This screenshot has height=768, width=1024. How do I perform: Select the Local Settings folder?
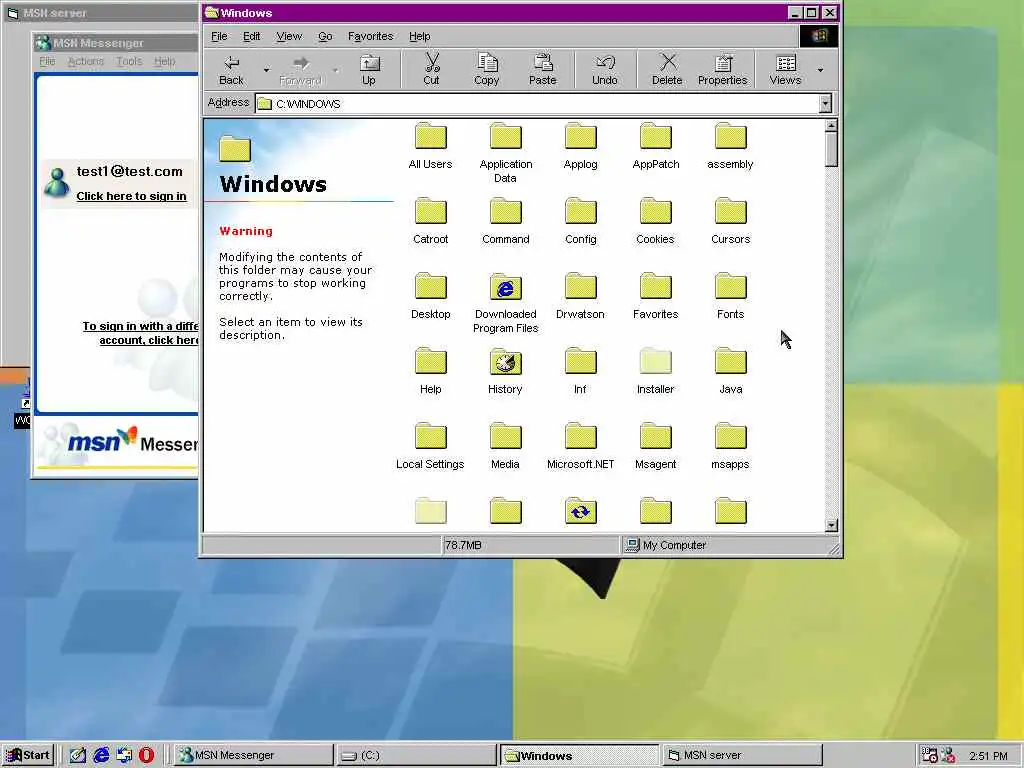click(x=430, y=447)
